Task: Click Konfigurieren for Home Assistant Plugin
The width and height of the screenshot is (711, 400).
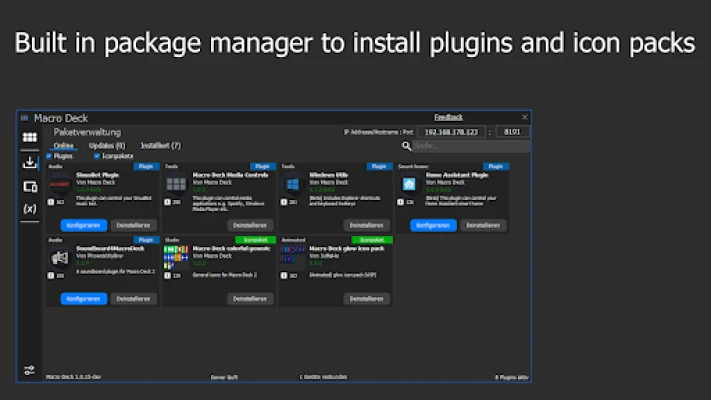Action: pos(433,225)
